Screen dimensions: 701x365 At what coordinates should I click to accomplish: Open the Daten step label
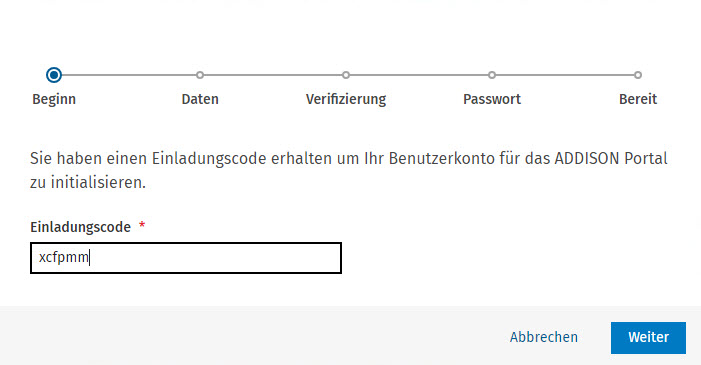(200, 99)
